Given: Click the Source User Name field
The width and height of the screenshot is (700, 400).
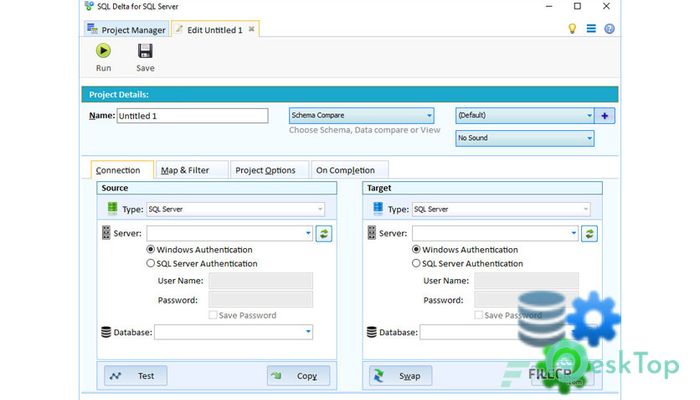Looking at the screenshot, I should (x=261, y=281).
